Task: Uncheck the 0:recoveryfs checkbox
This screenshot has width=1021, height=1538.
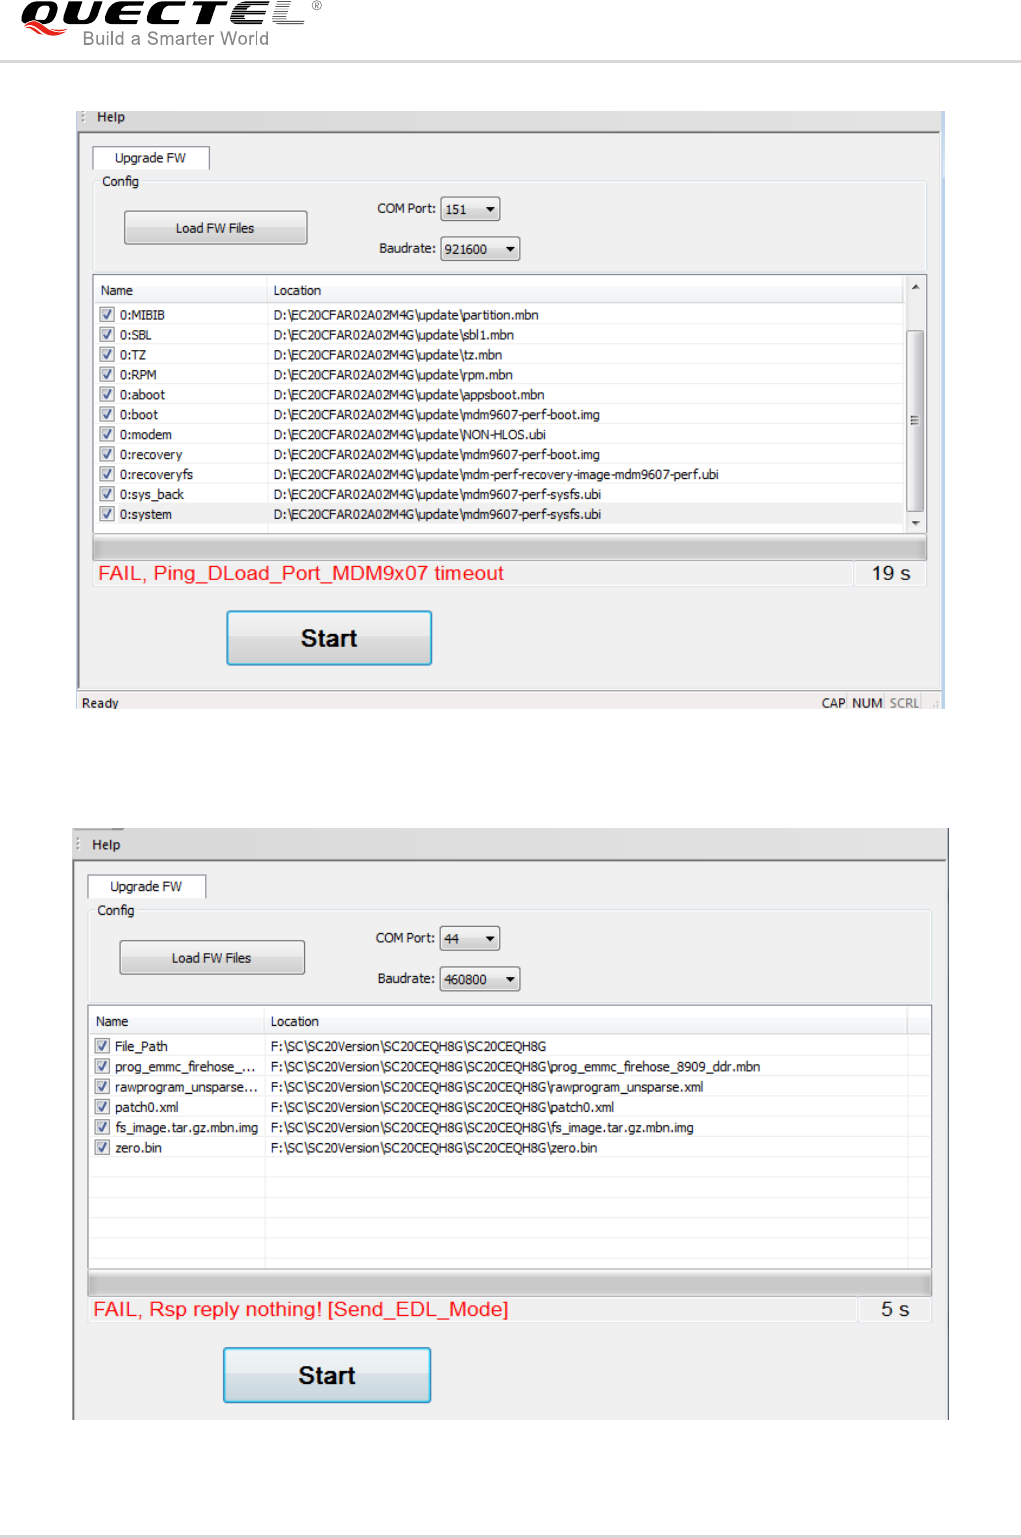Action: [x=107, y=474]
